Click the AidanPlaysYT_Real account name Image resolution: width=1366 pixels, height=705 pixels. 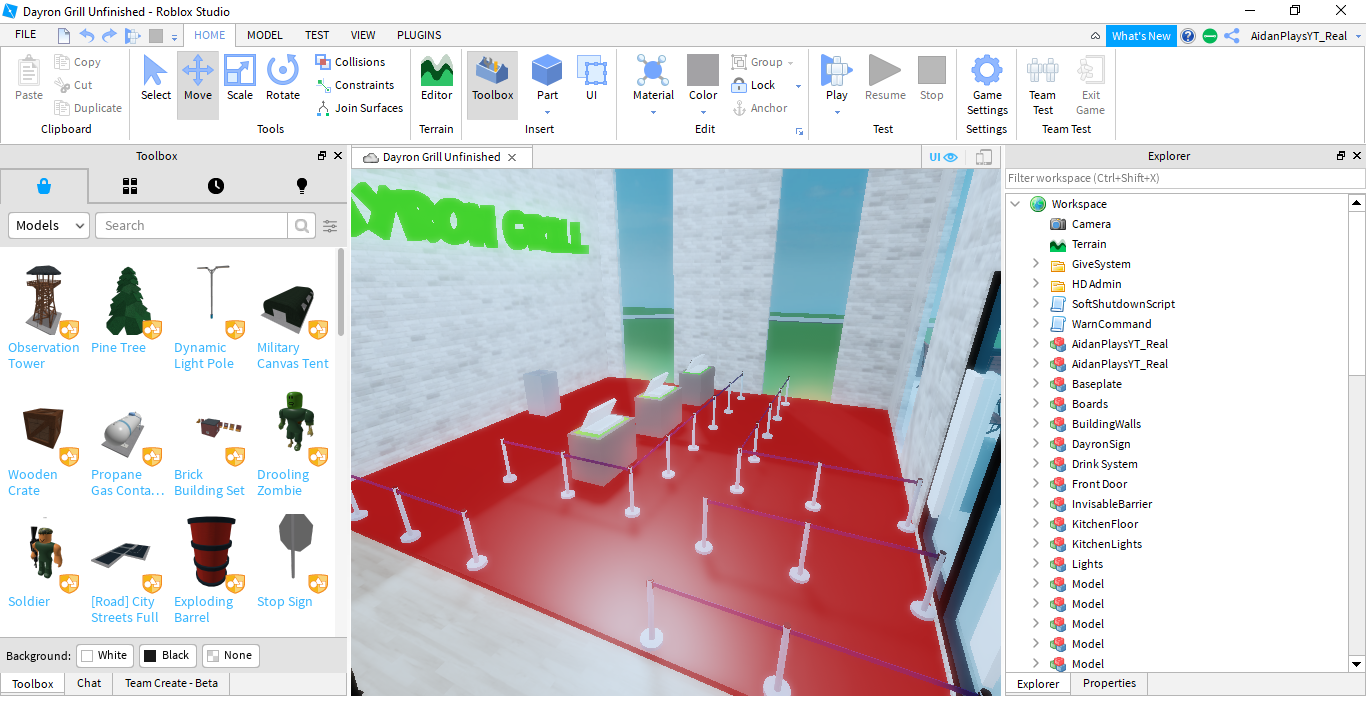point(1298,36)
